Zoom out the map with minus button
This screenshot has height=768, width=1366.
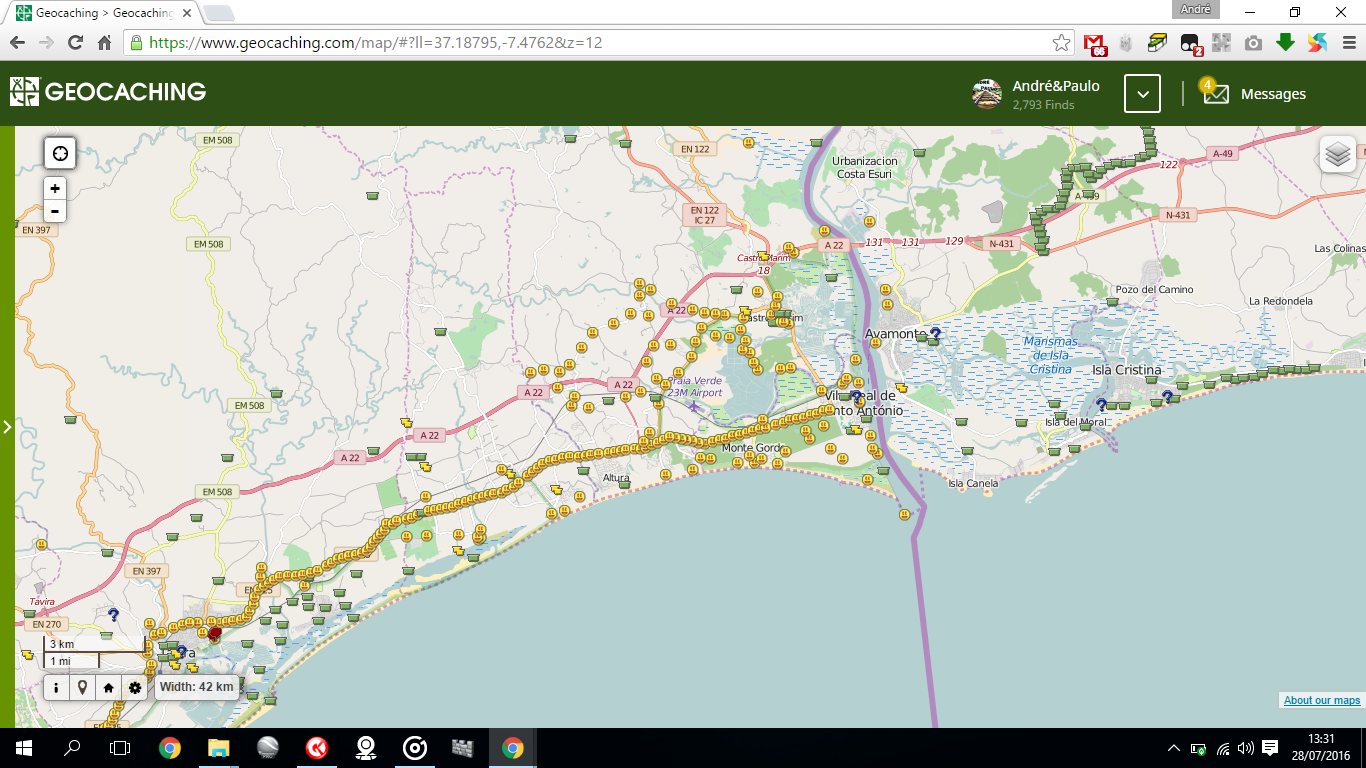tap(55, 211)
